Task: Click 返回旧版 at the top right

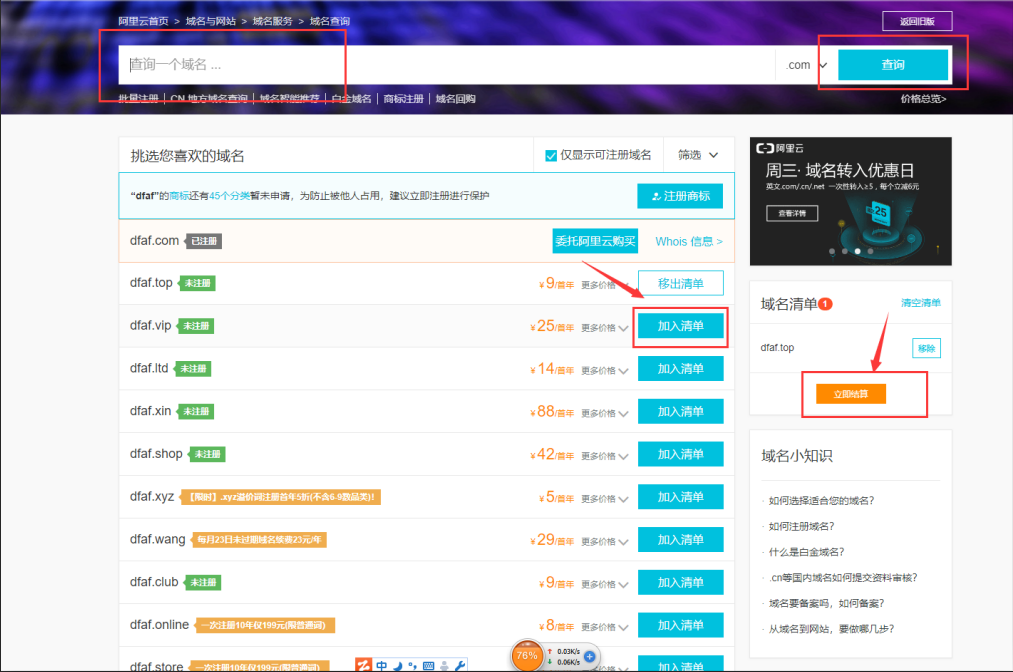Action: (x=917, y=21)
